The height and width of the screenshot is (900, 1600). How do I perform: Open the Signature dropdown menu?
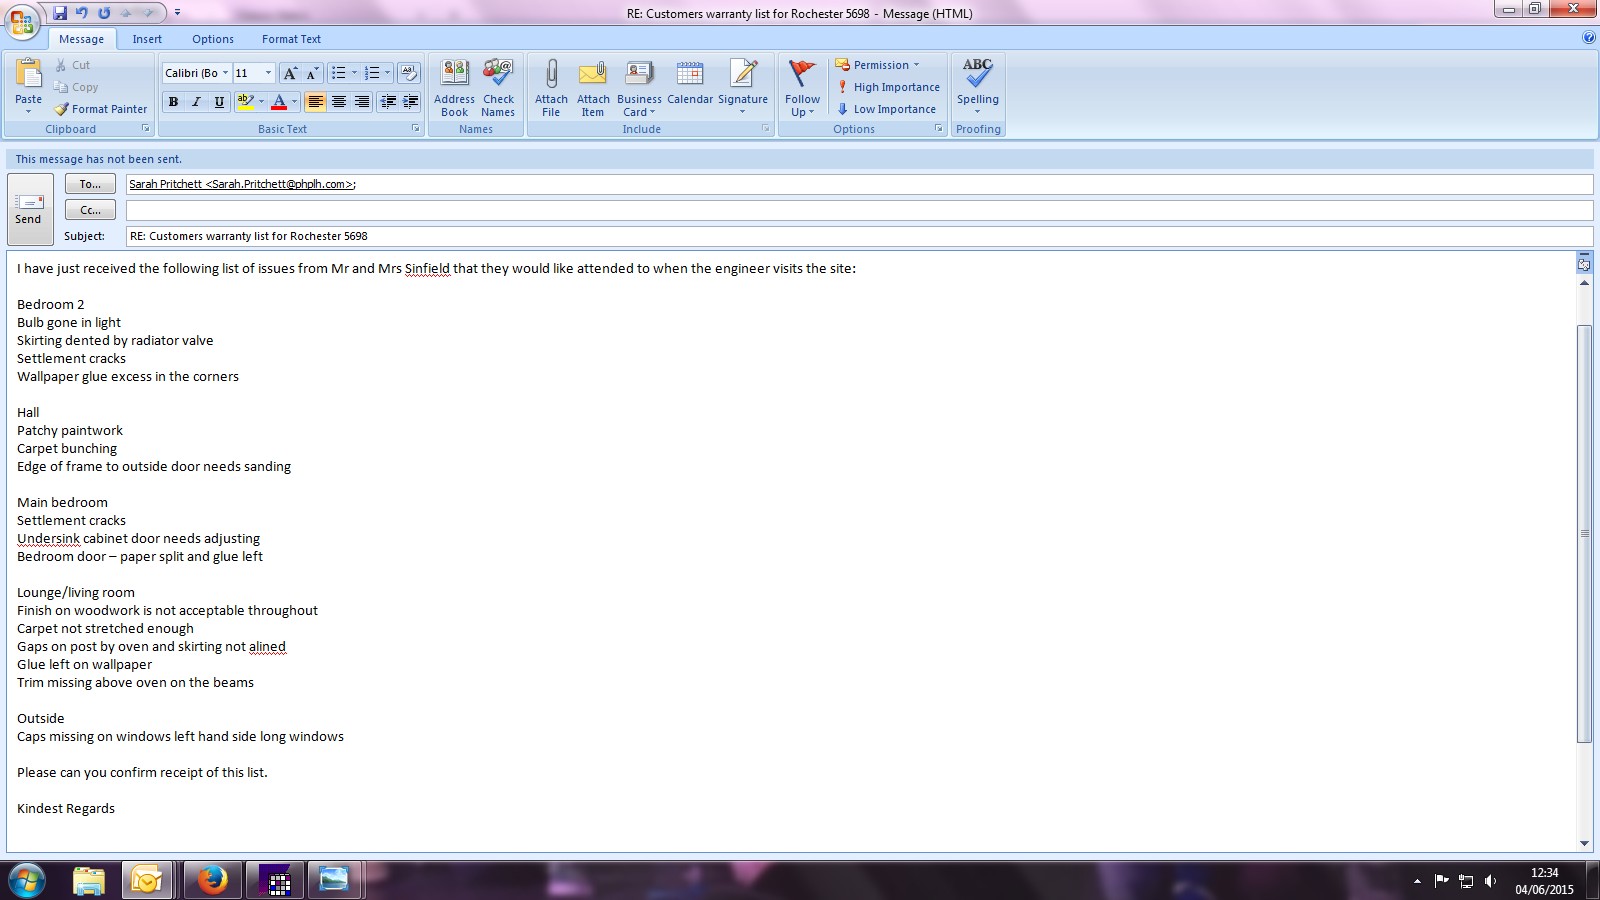(x=742, y=87)
